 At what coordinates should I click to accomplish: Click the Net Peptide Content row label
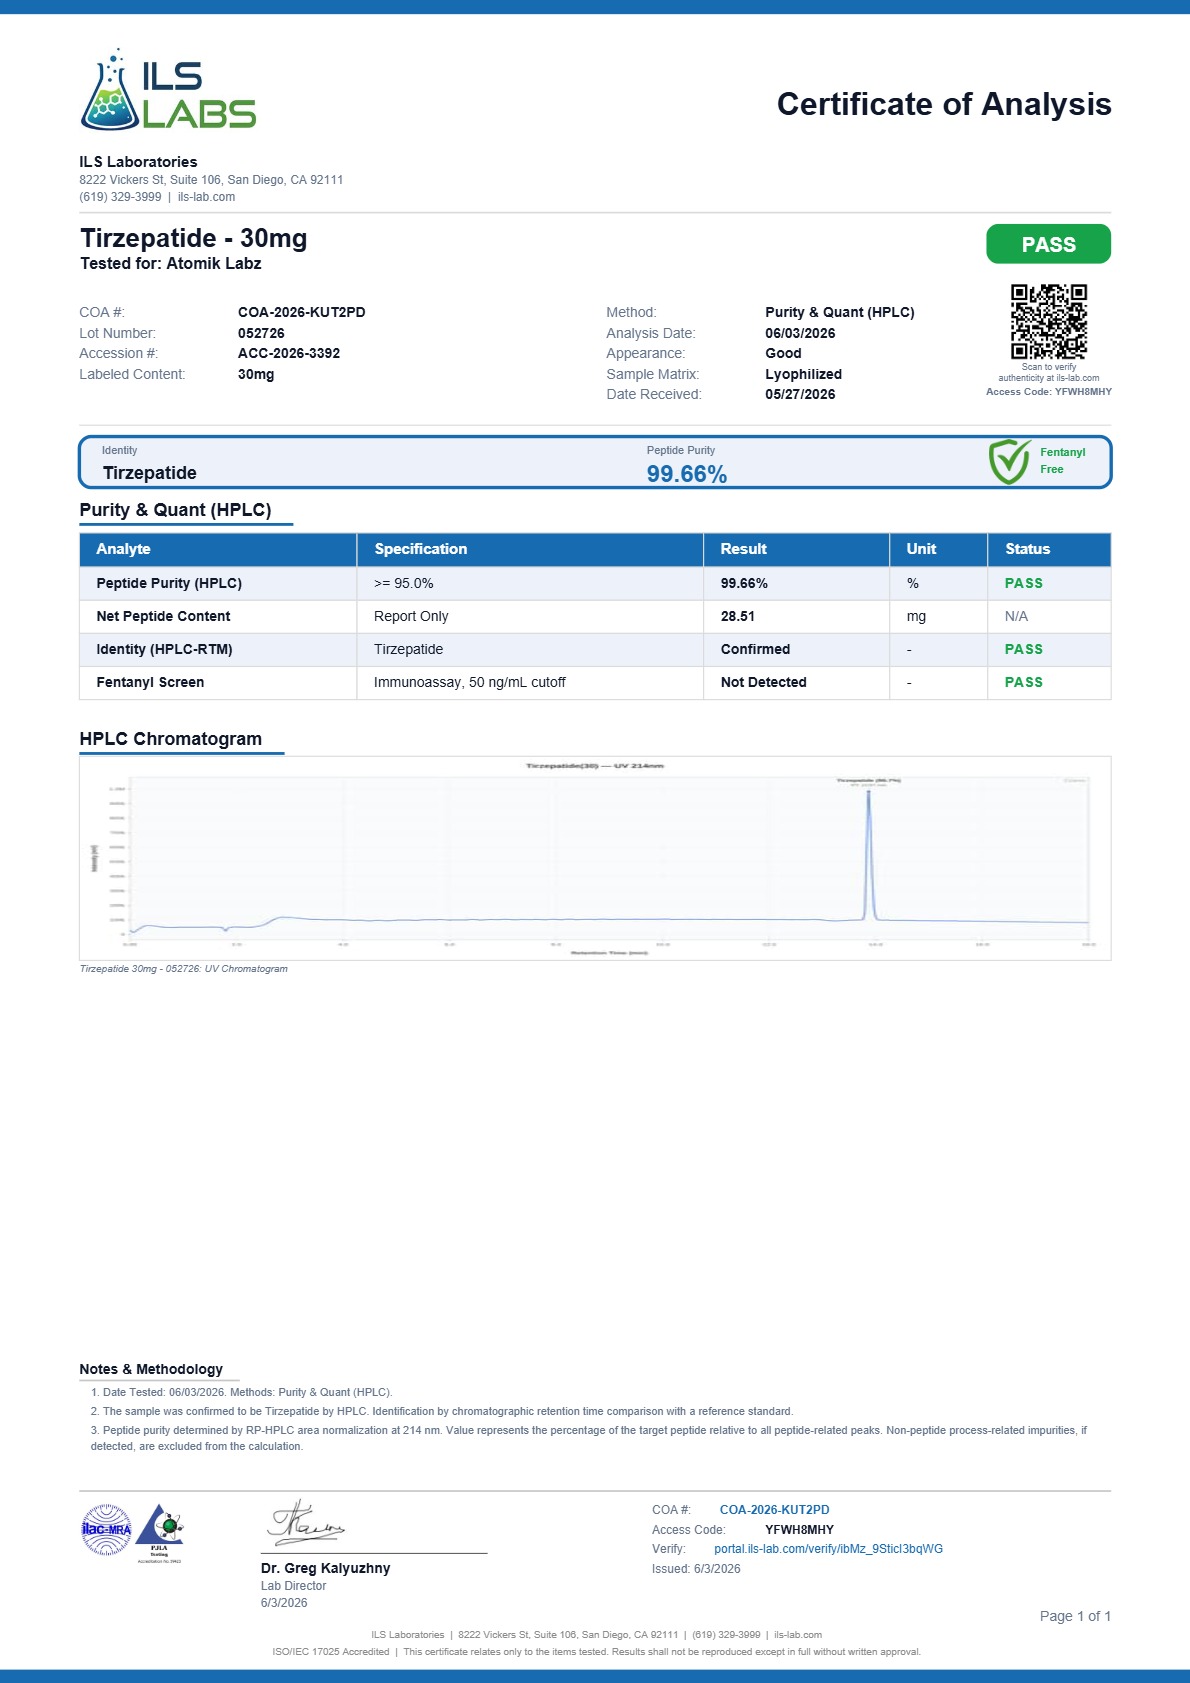point(163,616)
